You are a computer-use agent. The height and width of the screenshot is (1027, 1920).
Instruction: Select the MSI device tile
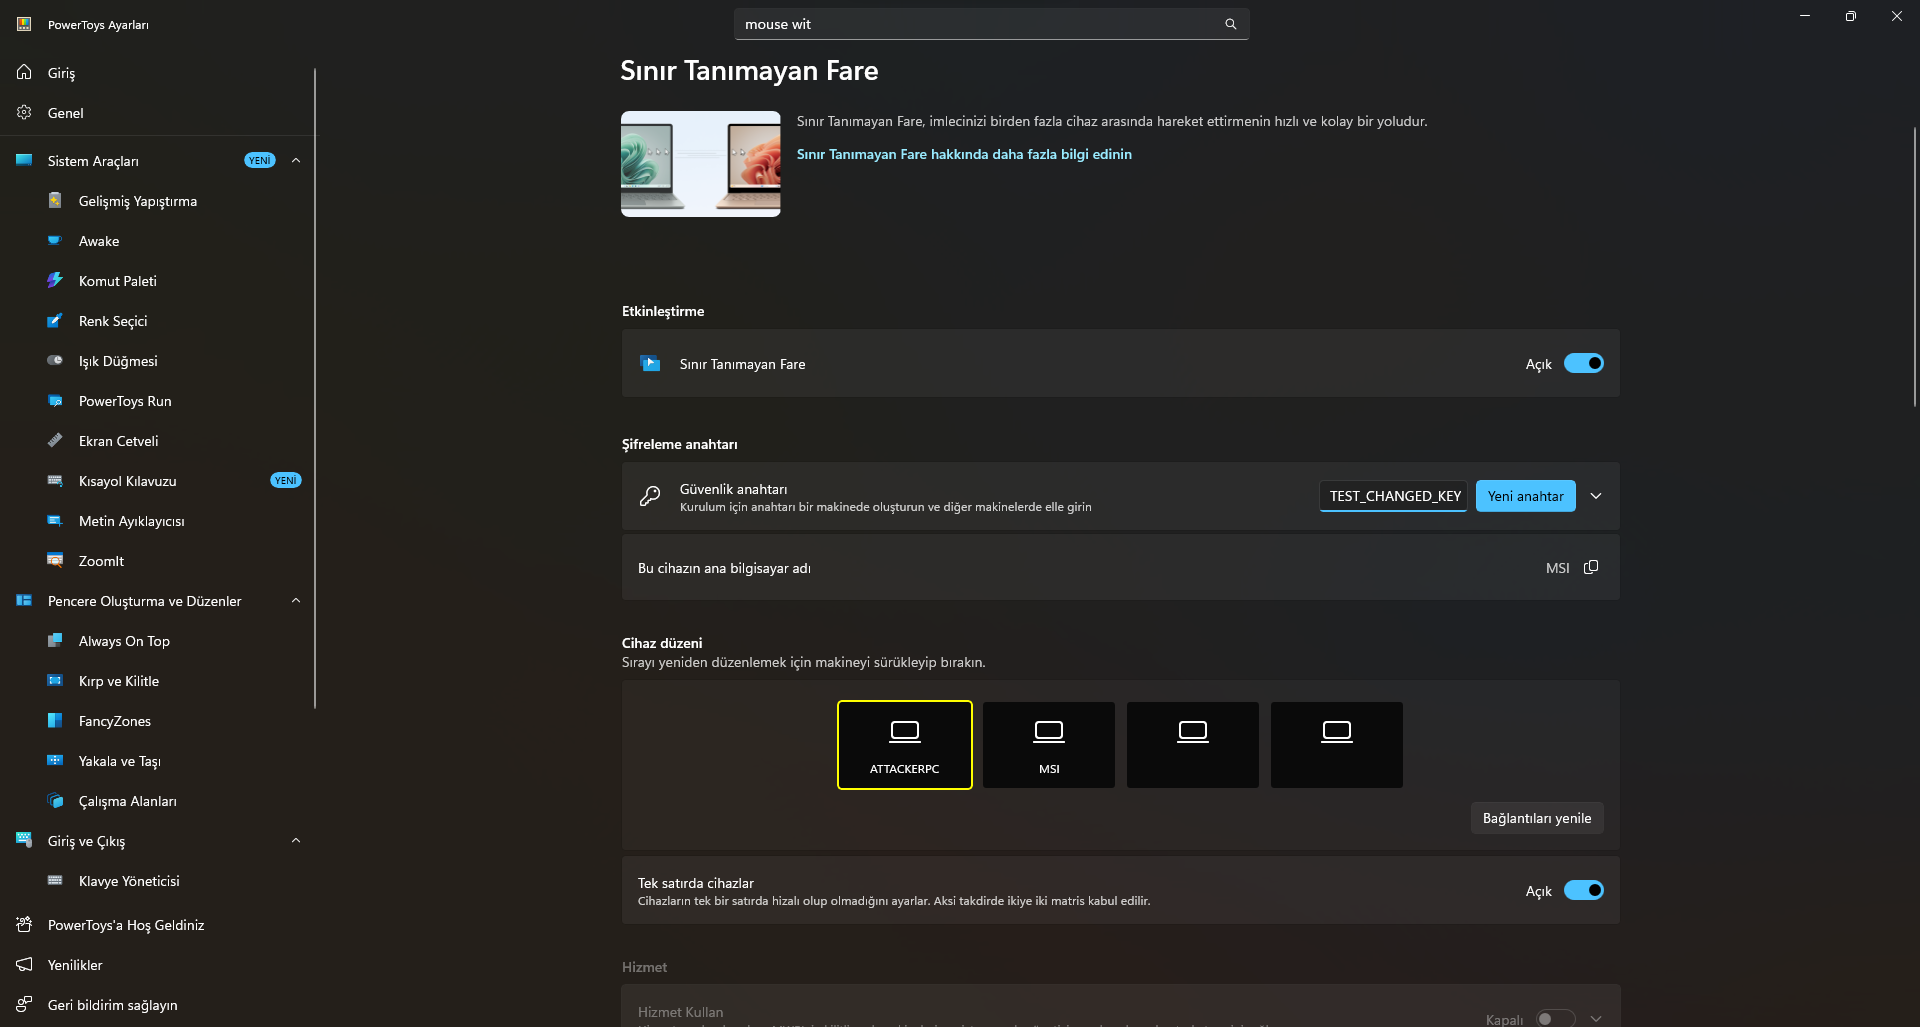(1049, 745)
